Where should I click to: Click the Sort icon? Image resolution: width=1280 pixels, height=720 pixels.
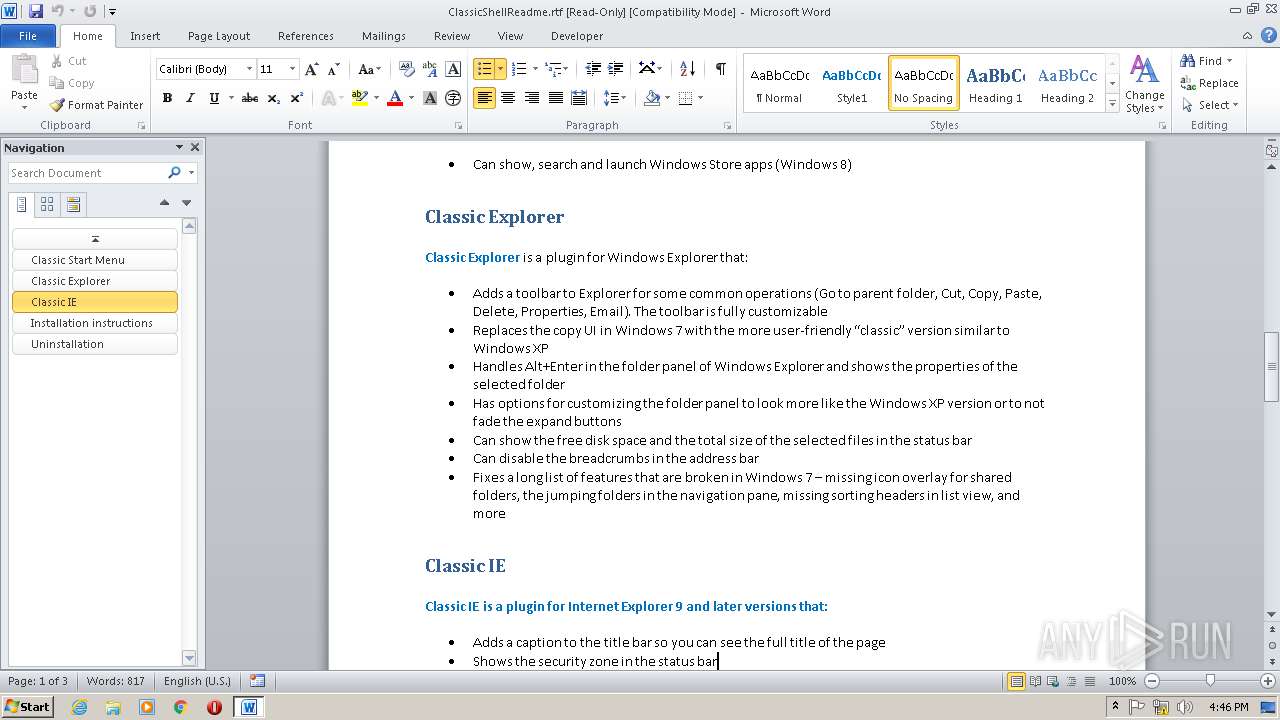coord(687,69)
